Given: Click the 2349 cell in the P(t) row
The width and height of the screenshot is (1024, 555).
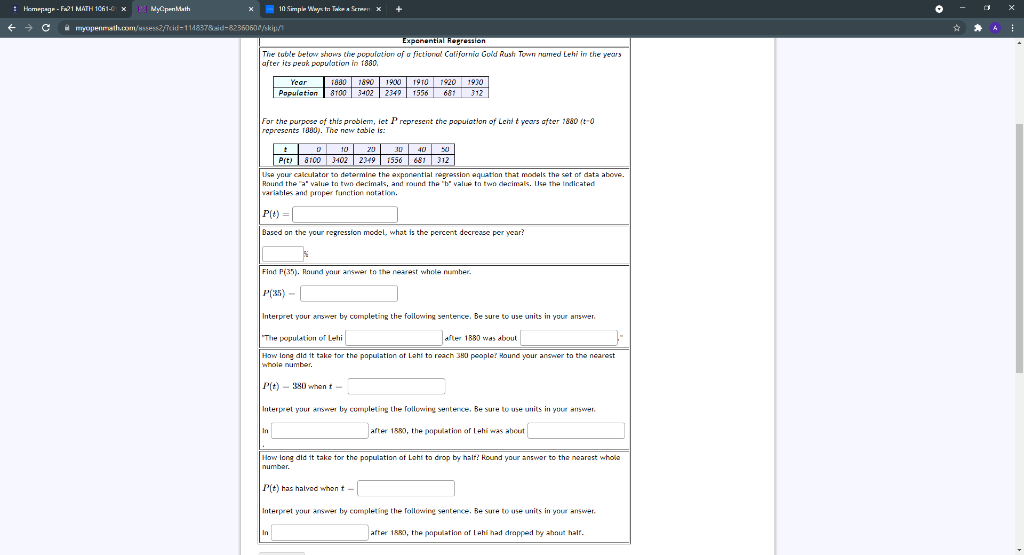Looking at the screenshot, I should [367, 160].
